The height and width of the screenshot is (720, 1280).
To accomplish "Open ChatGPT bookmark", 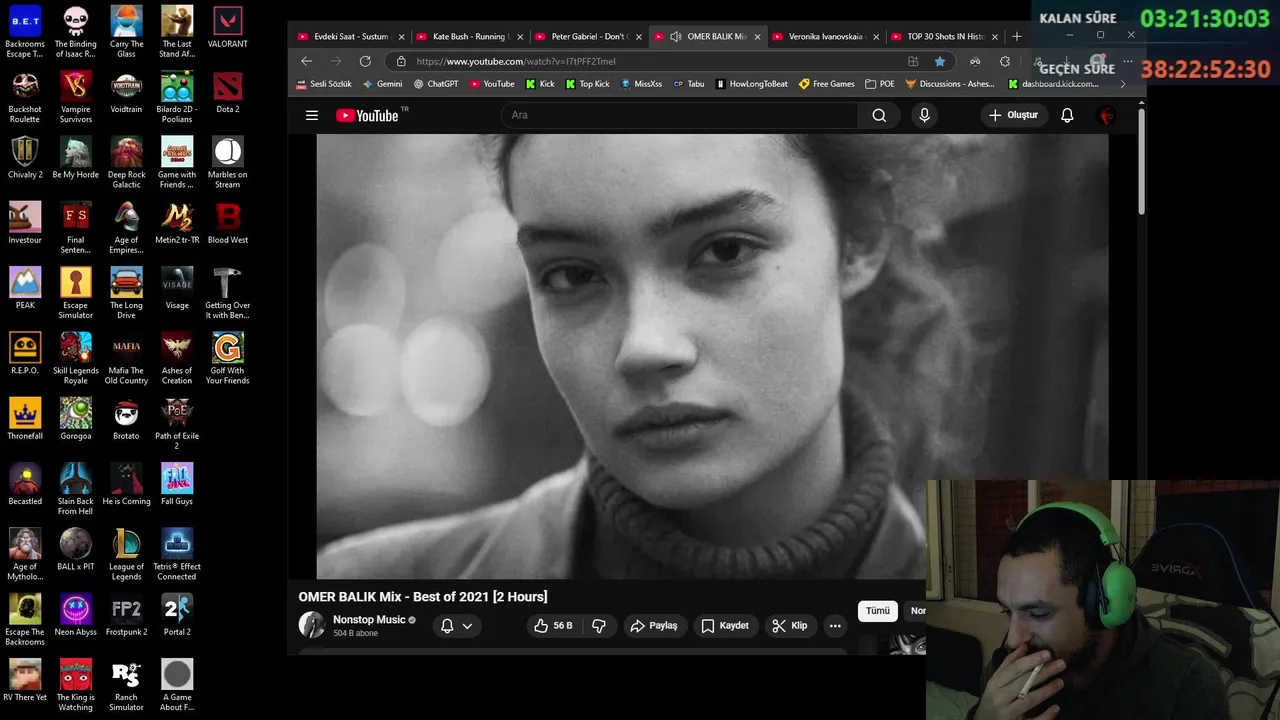I will [x=436, y=84].
